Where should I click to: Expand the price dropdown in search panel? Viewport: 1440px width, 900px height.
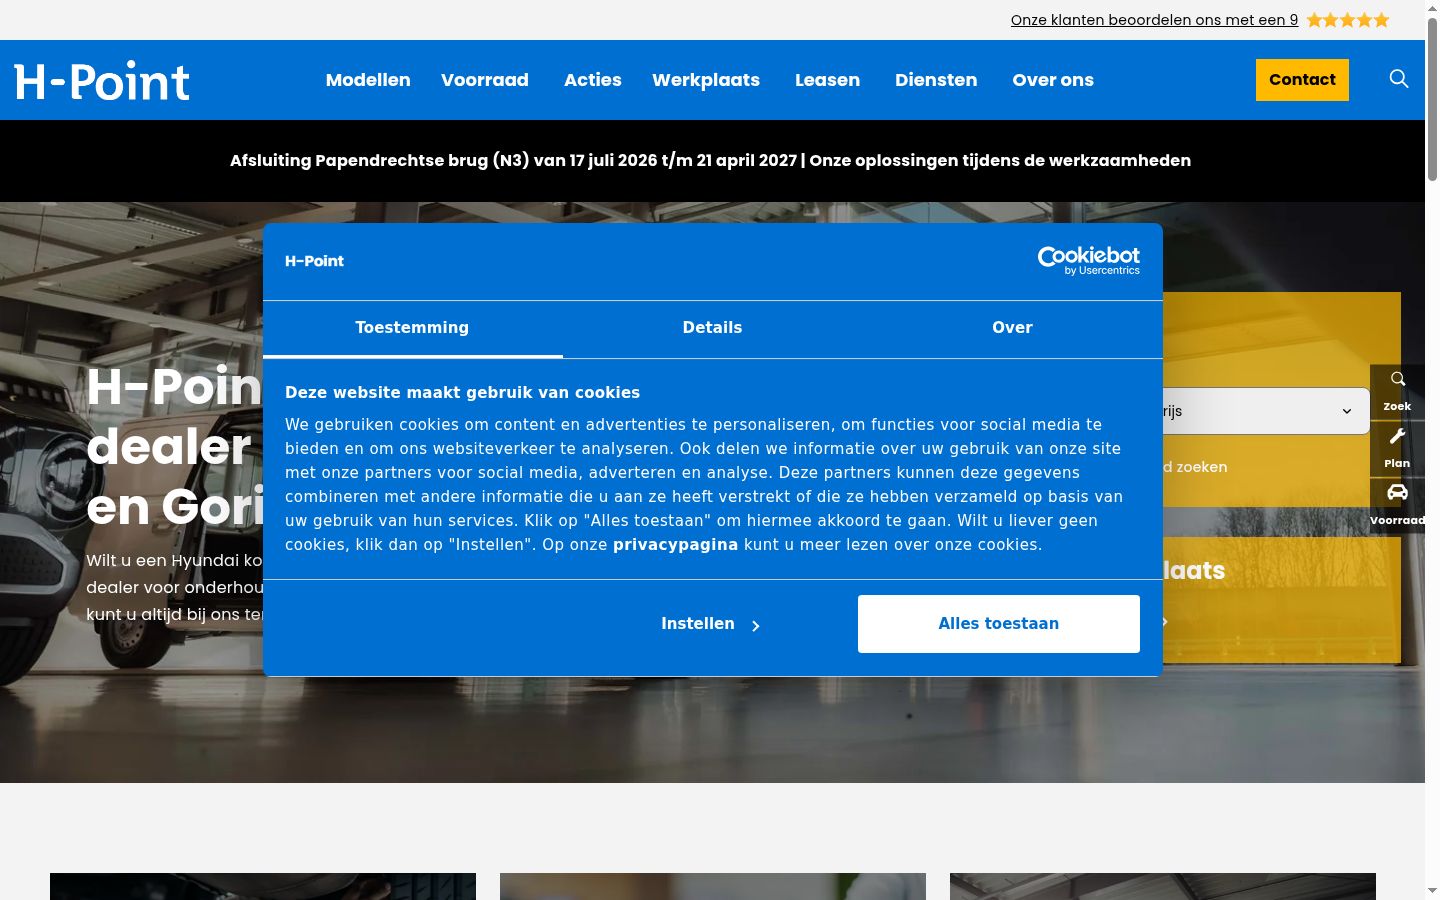(1265, 411)
